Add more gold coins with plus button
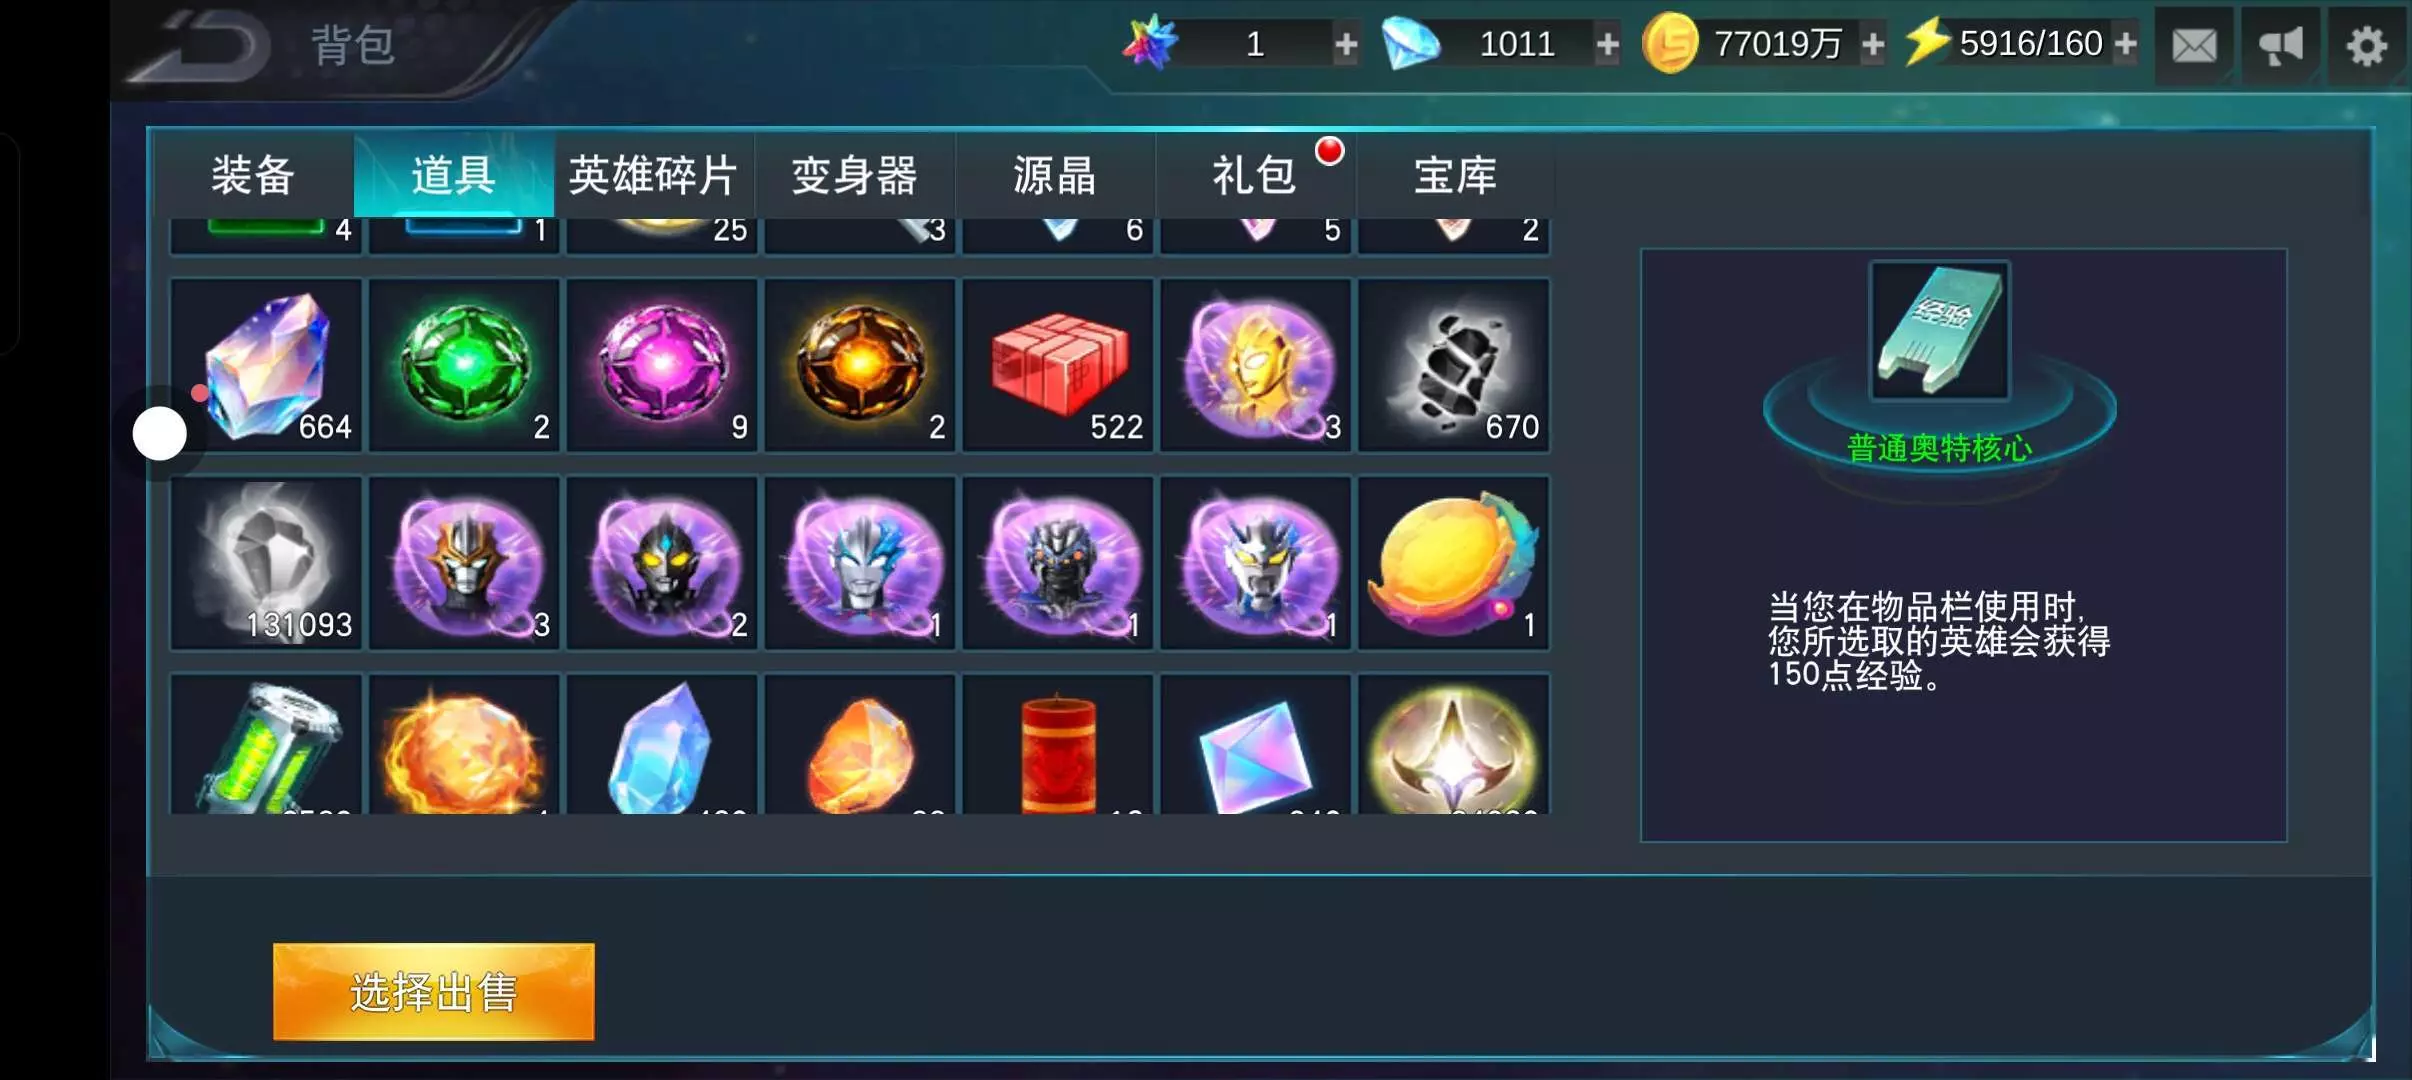Image resolution: width=2412 pixels, height=1080 pixels. pyautogui.click(x=1873, y=45)
